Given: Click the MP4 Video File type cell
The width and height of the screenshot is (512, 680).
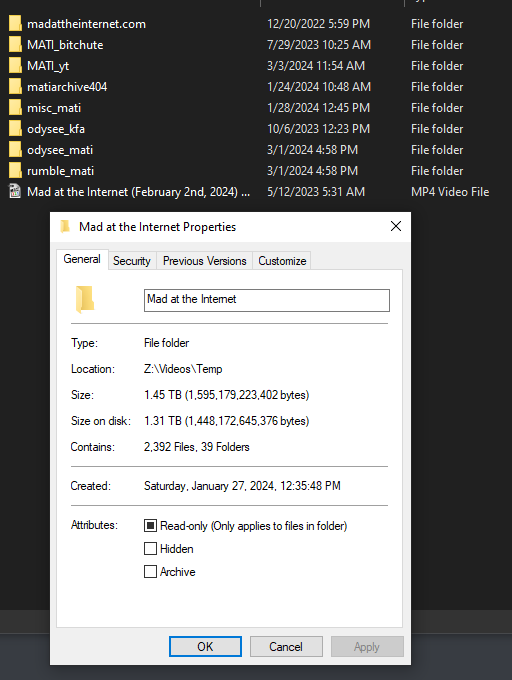Looking at the screenshot, I should click(x=450, y=192).
